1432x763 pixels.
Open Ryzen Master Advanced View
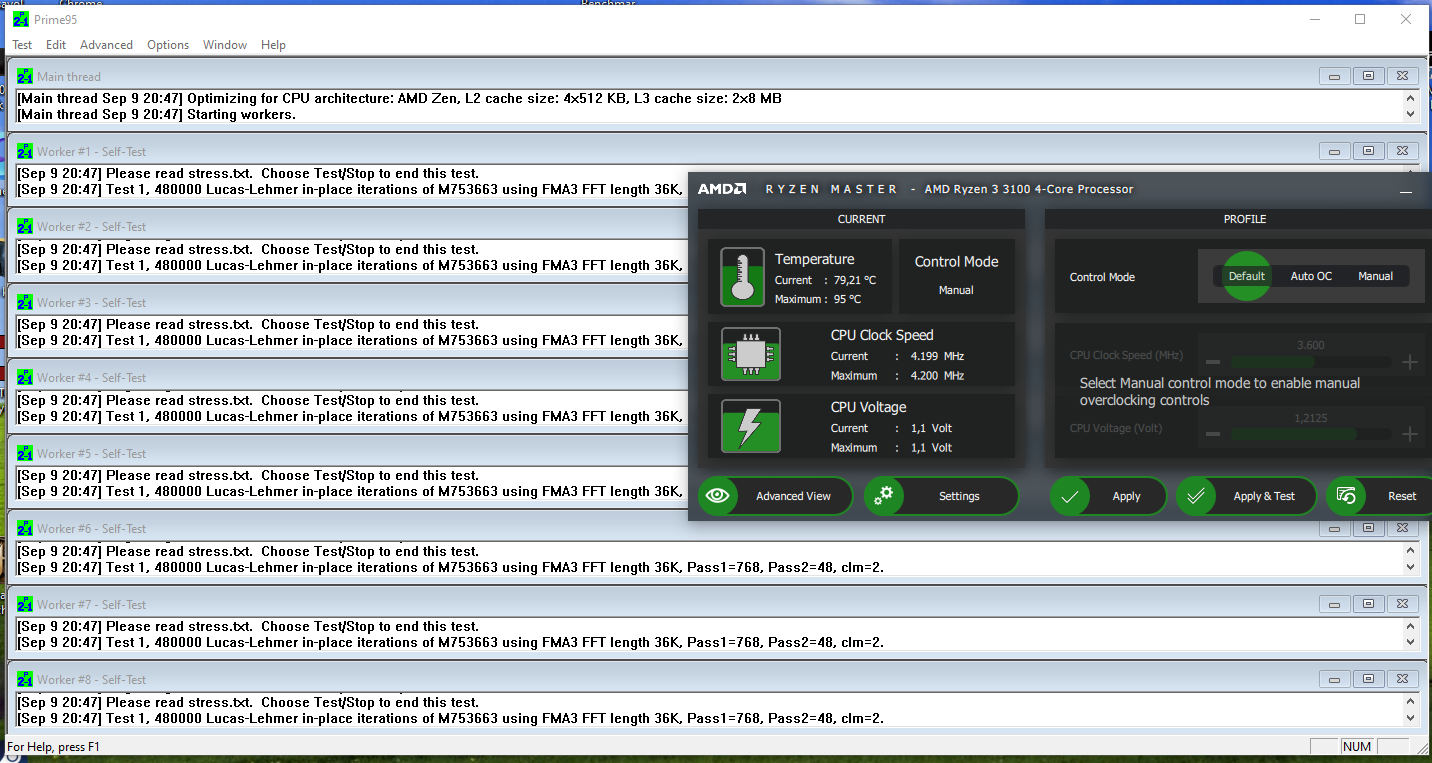click(x=776, y=496)
